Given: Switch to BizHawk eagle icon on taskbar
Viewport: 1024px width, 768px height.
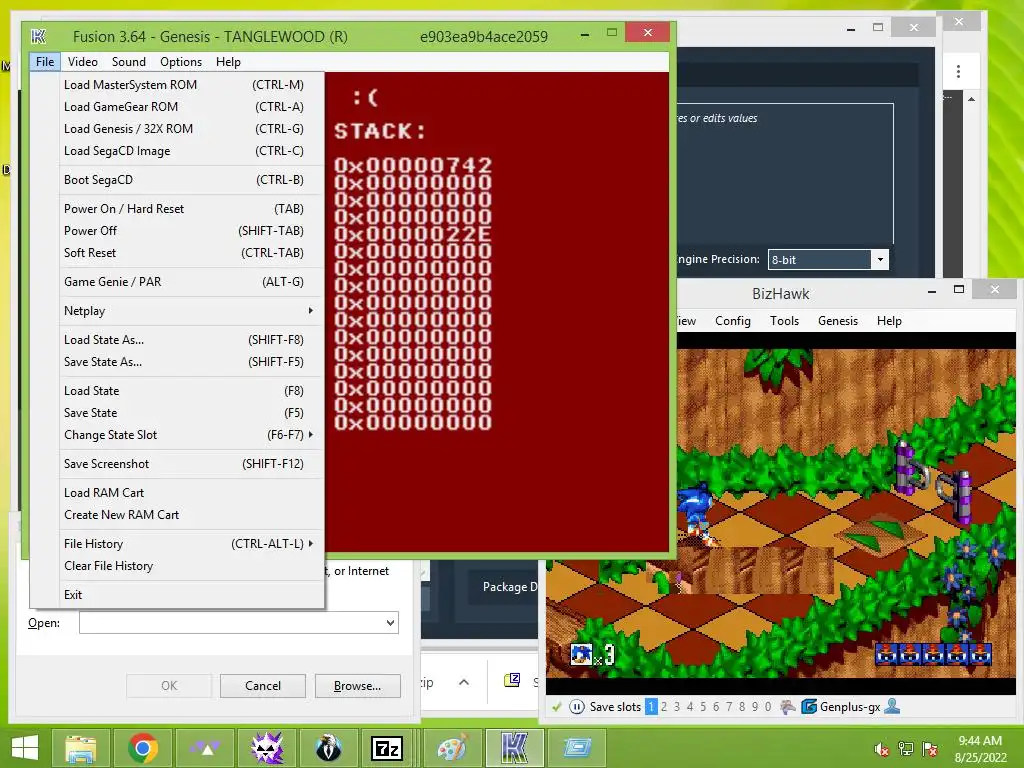Looking at the screenshot, I should point(328,748).
